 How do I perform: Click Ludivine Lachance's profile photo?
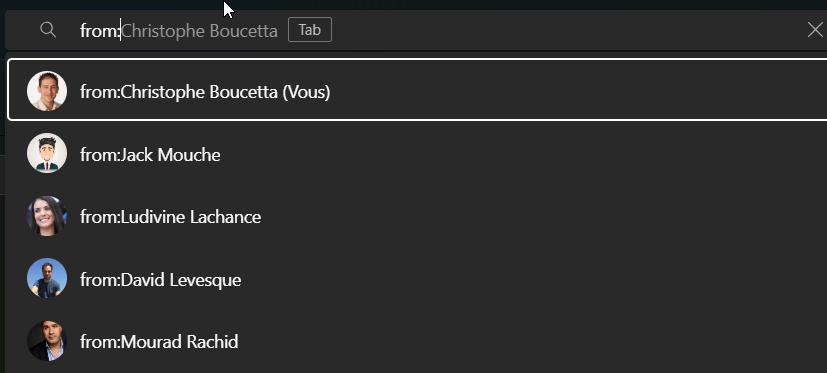coord(47,216)
